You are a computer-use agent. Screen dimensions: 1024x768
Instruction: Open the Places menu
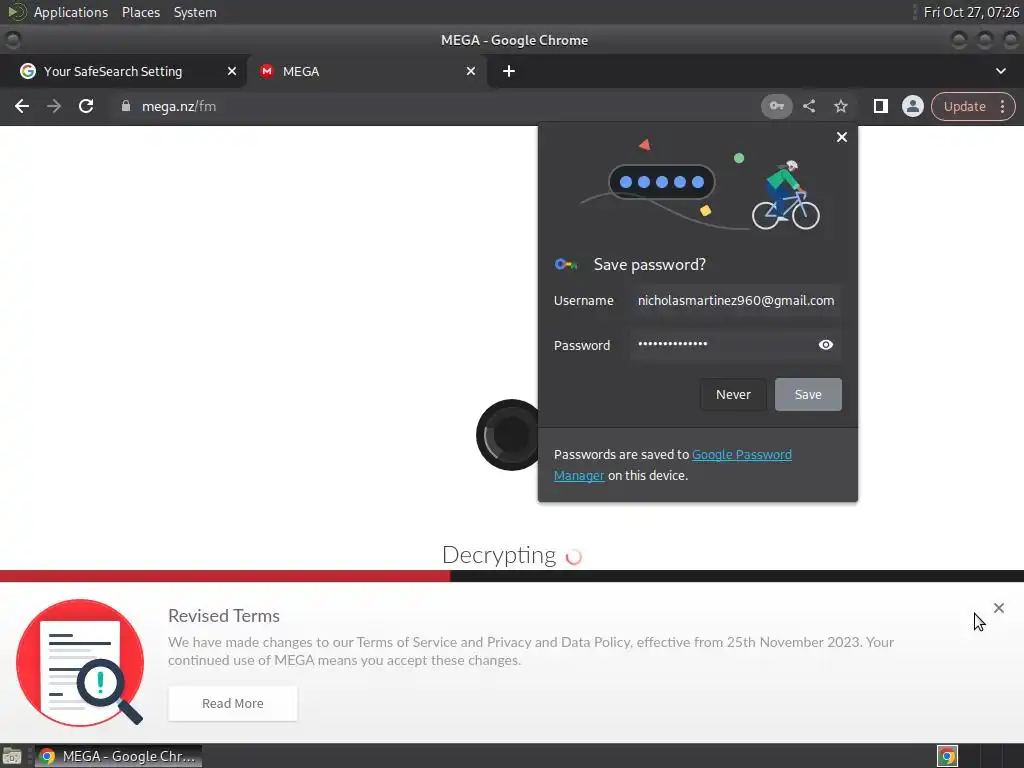point(140,12)
